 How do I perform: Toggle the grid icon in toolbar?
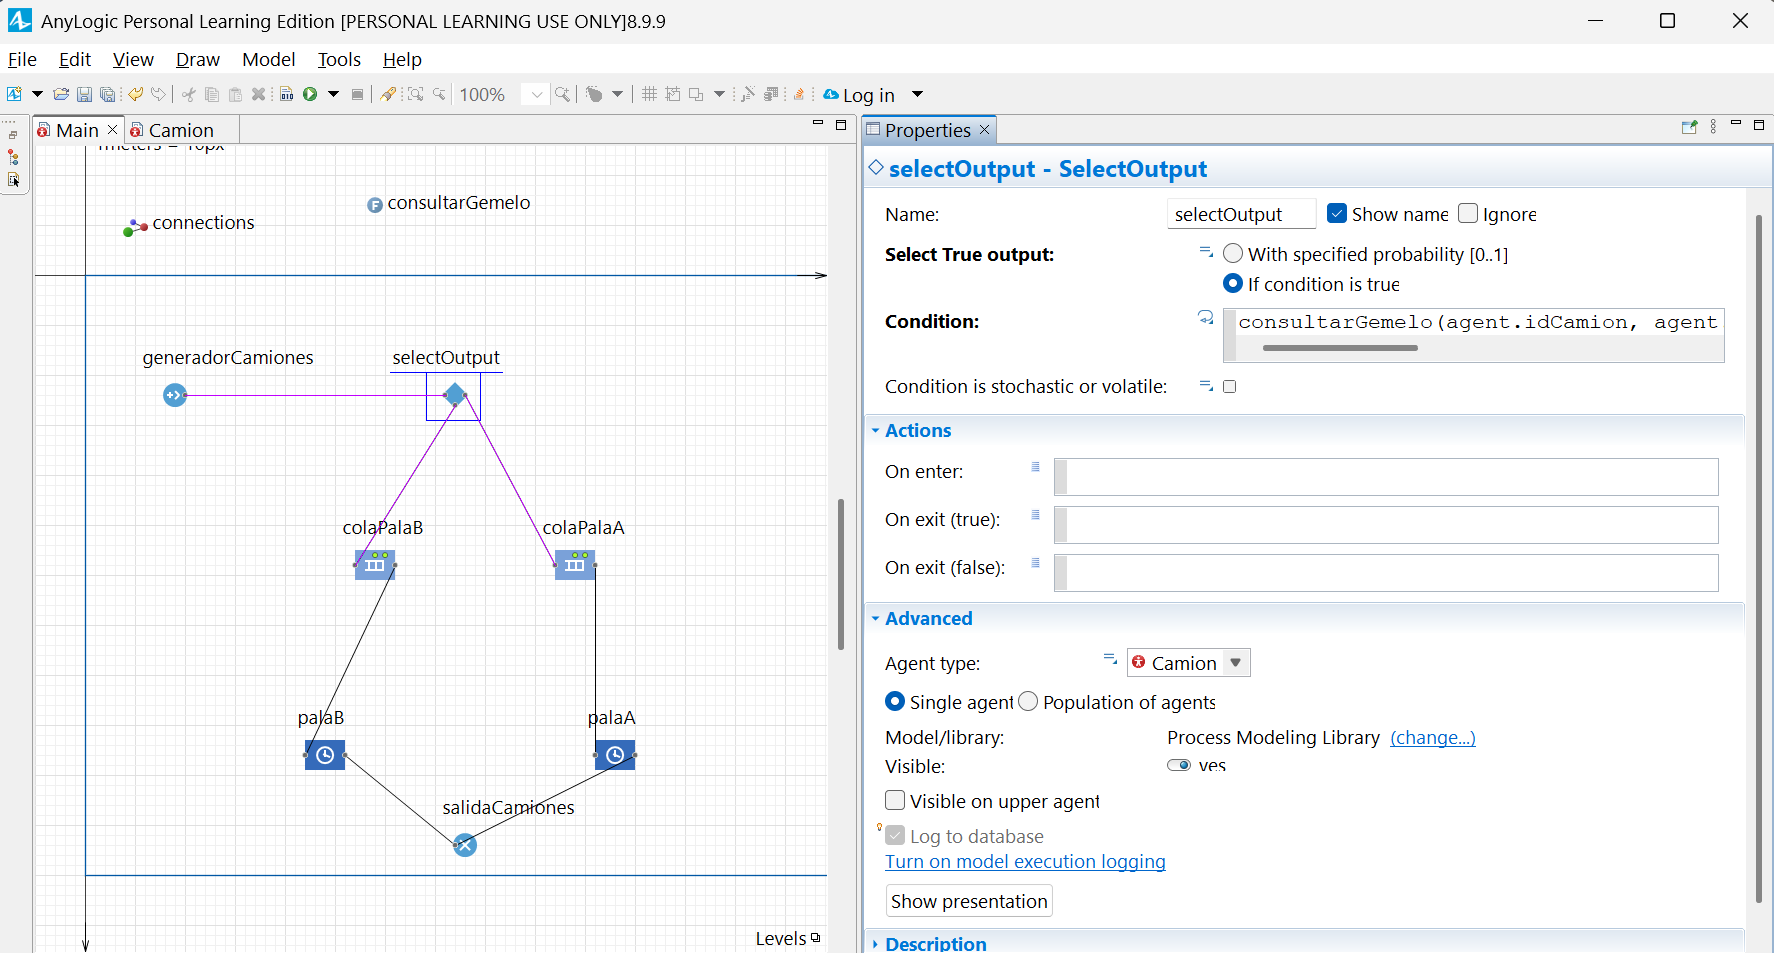click(x=649, y=94)
